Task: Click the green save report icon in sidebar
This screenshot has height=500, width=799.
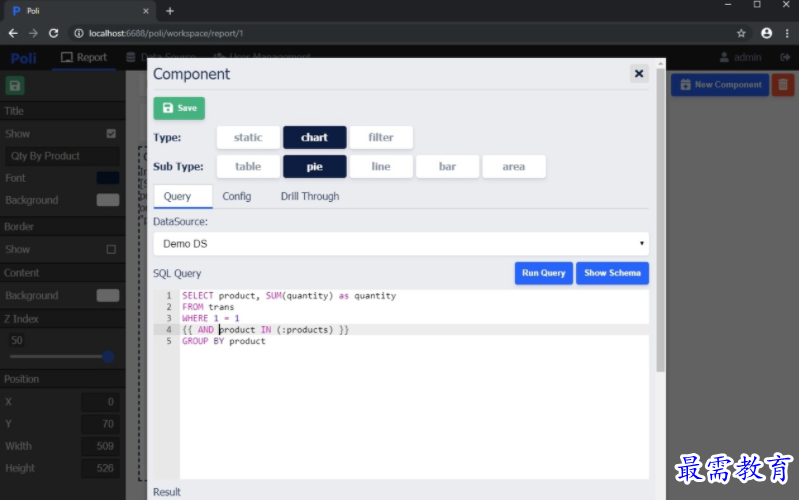Action: [x=15, y=86]
